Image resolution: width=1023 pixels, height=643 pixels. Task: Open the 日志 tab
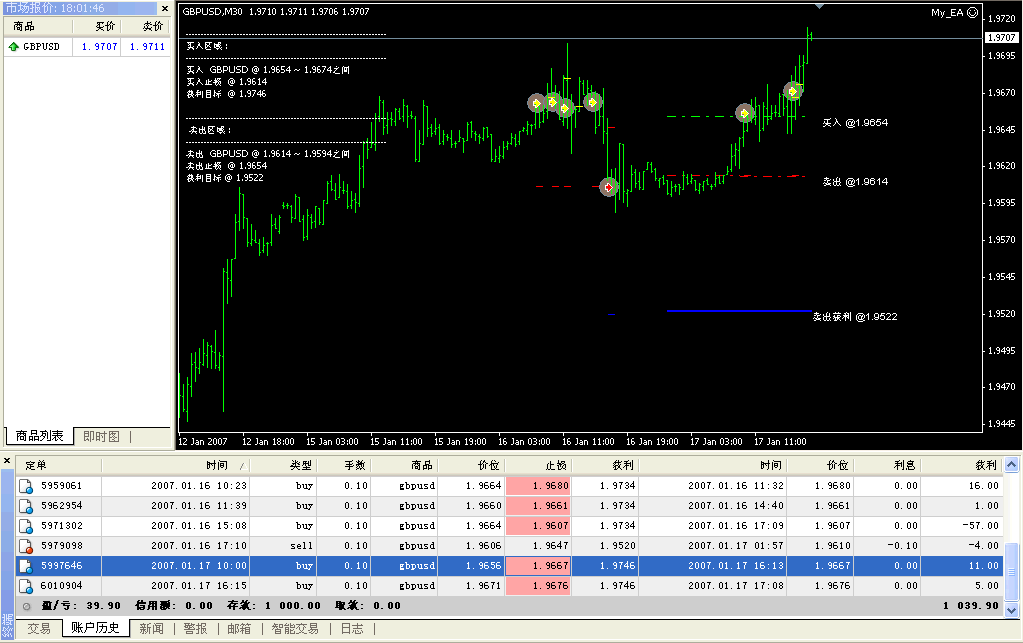click(x=352, y=629)
